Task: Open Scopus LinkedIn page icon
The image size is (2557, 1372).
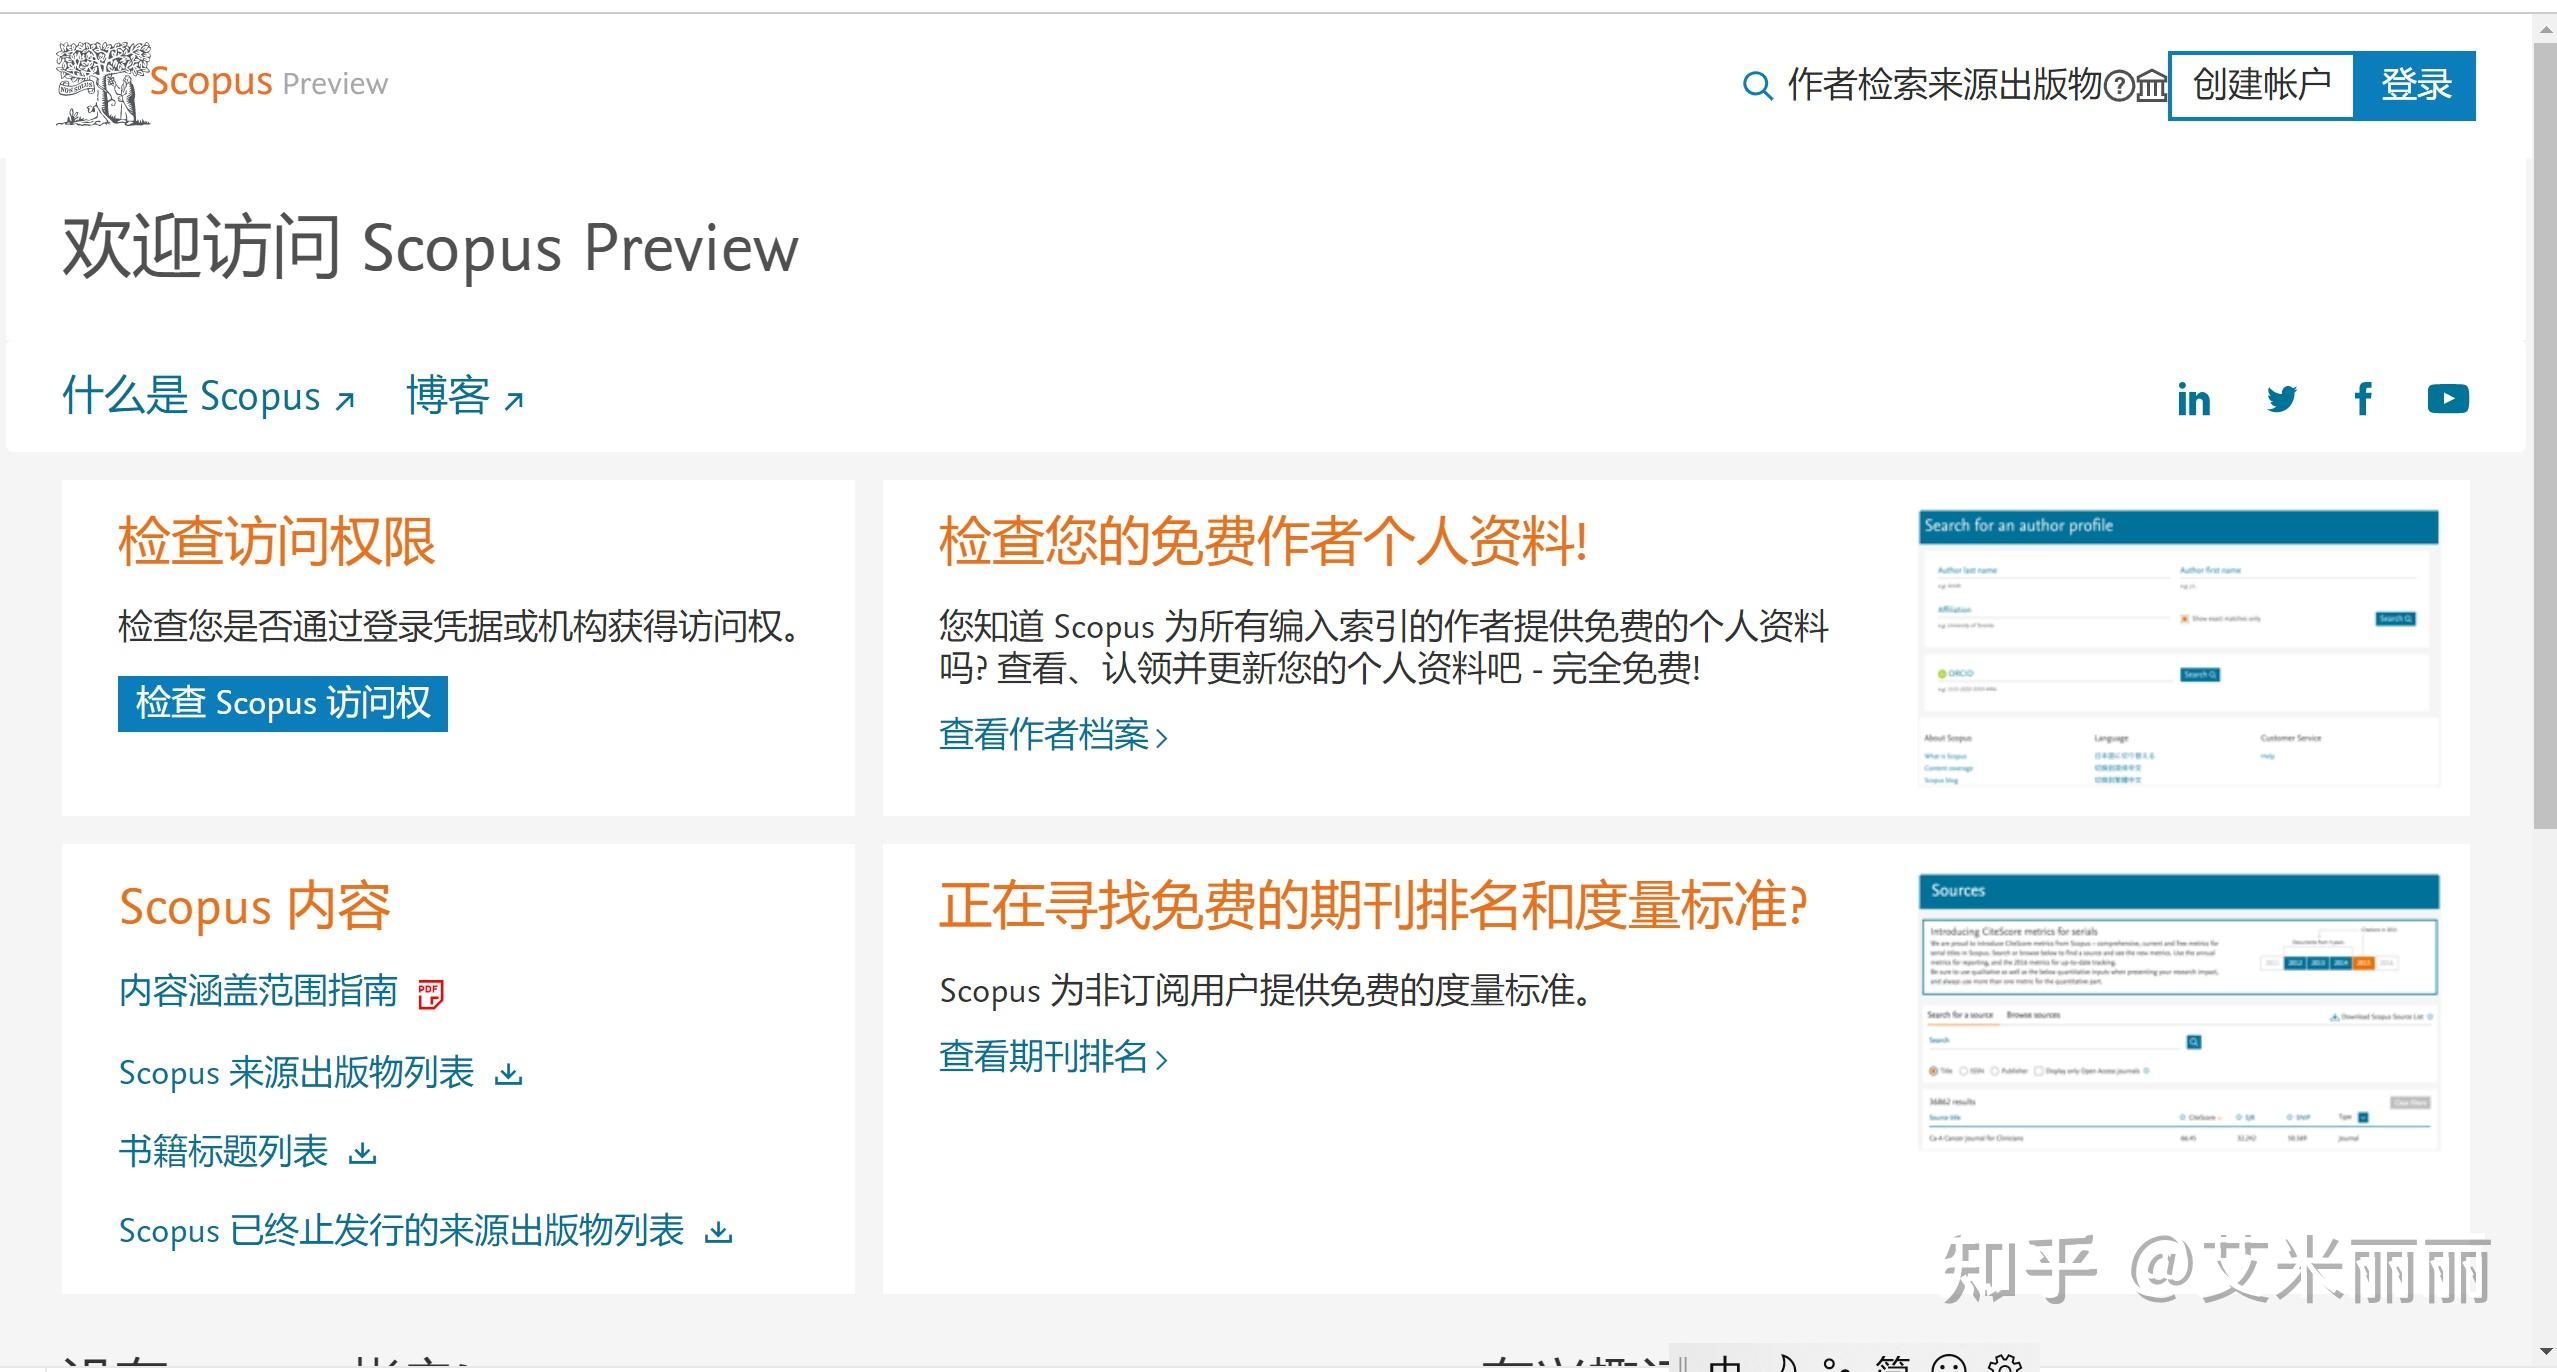Action: 2193,400
